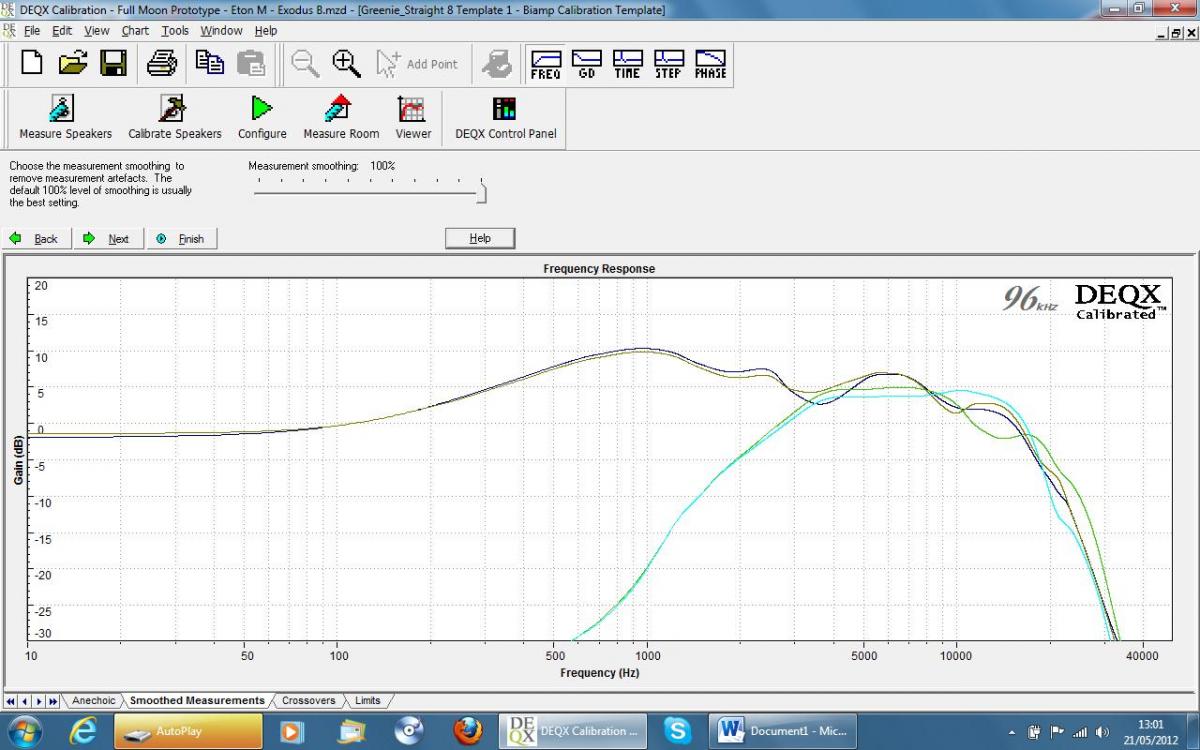Viewport: 1200px width, 750px height.
Task: Open Configure with green arrow icon
Action: click(262, 118)
